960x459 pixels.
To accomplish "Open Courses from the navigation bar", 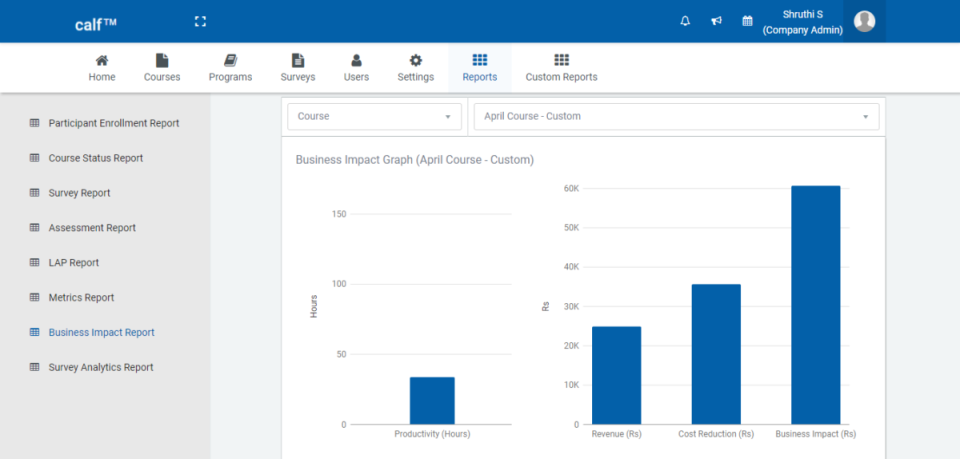I will point(162,68).
